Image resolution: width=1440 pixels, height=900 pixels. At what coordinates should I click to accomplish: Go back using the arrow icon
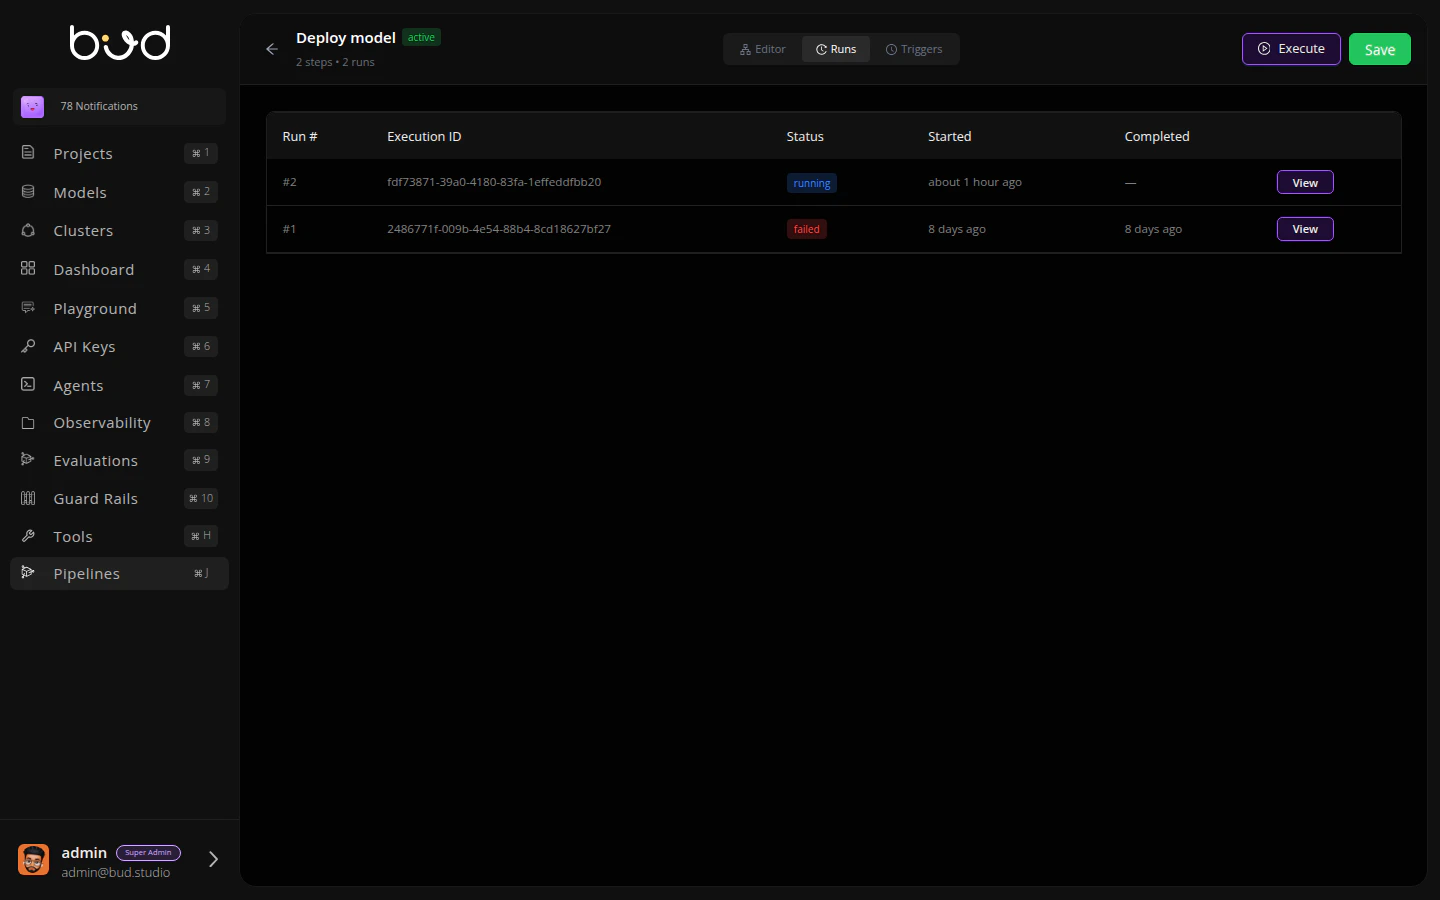272,49
